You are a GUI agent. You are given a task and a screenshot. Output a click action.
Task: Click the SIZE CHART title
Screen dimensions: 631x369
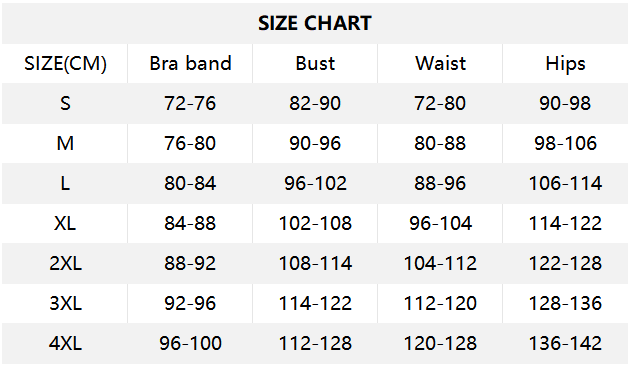(315, 23)
